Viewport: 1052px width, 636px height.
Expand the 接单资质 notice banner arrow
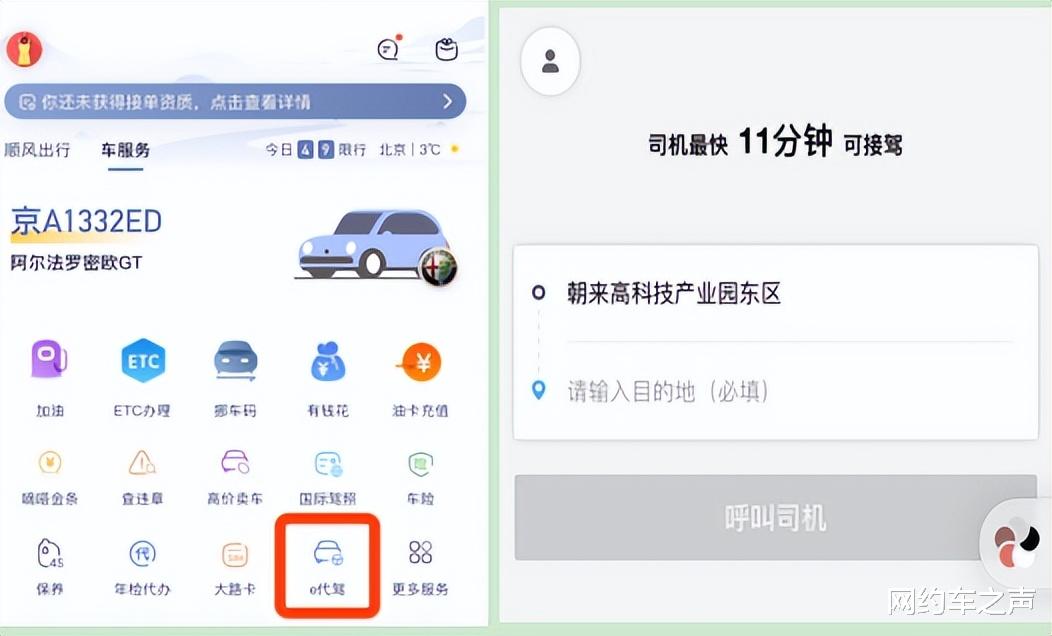(448, 101)
